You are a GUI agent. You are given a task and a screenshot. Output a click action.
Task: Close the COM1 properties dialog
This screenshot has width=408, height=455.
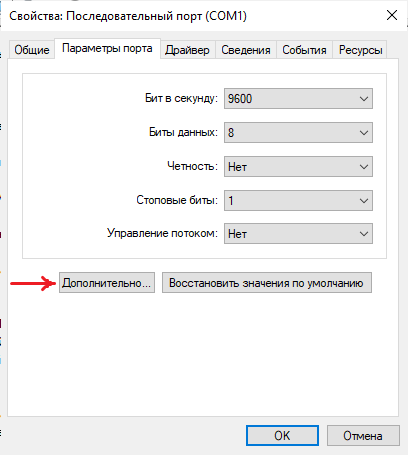pos(392,15)
